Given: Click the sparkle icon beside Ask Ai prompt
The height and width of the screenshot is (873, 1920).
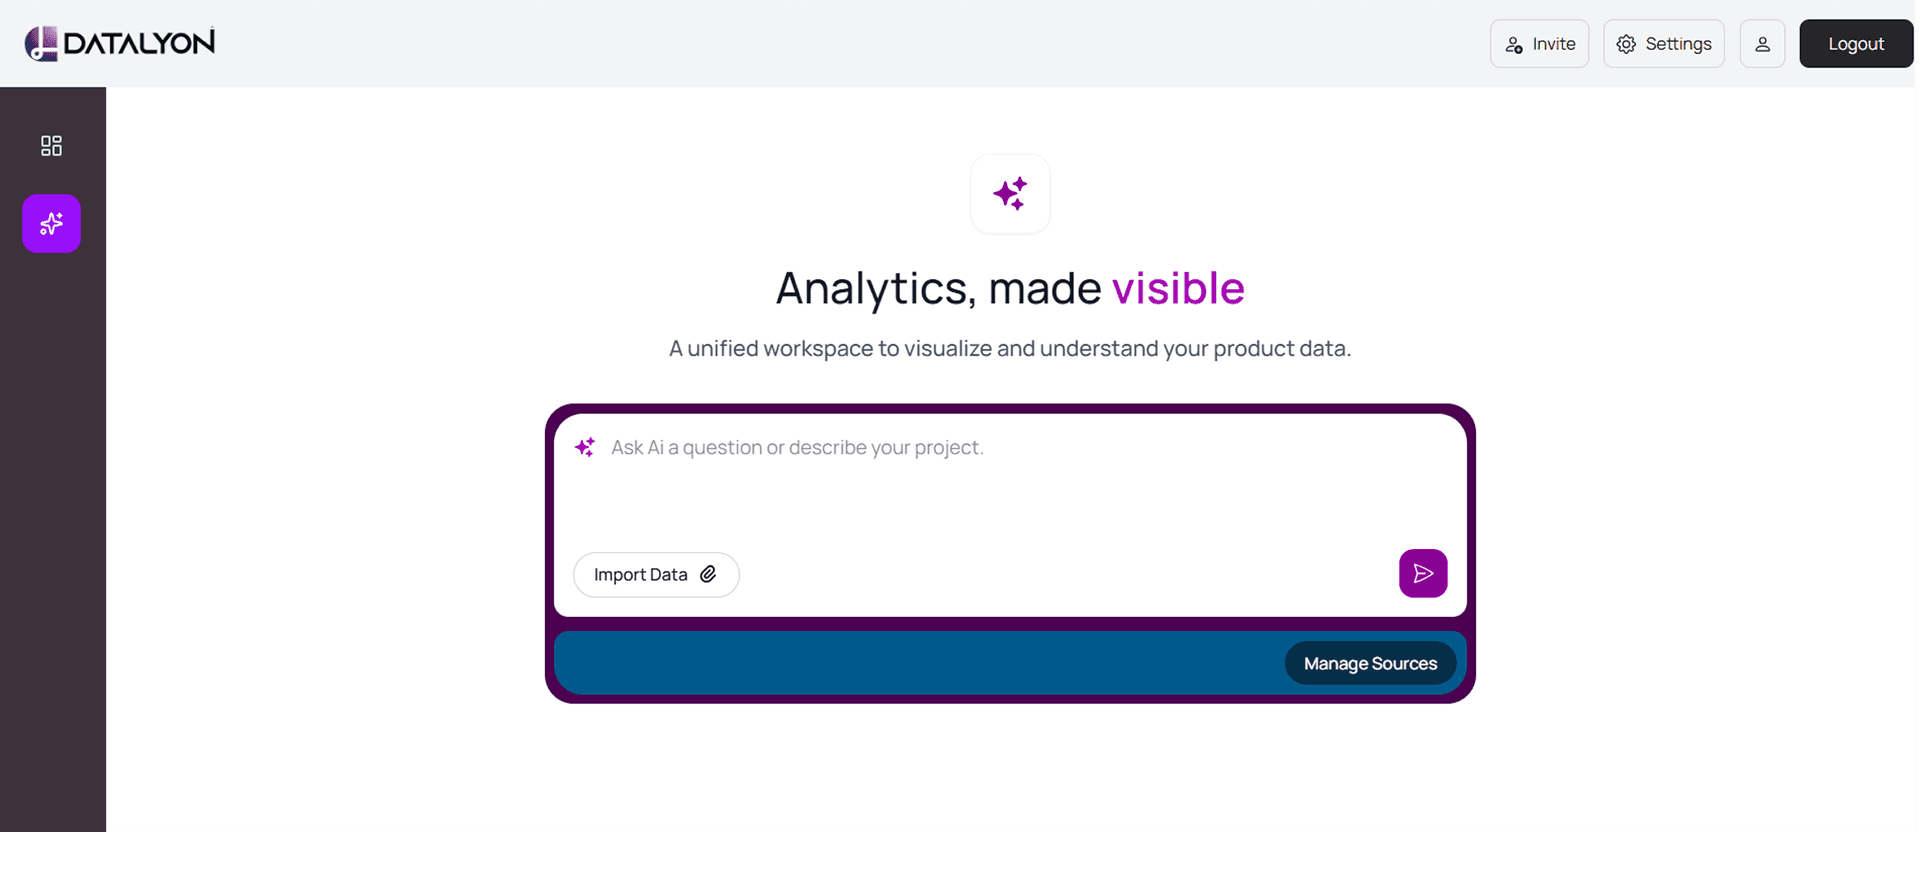Looking at the screenshot, I should click(x=585, y=447).
